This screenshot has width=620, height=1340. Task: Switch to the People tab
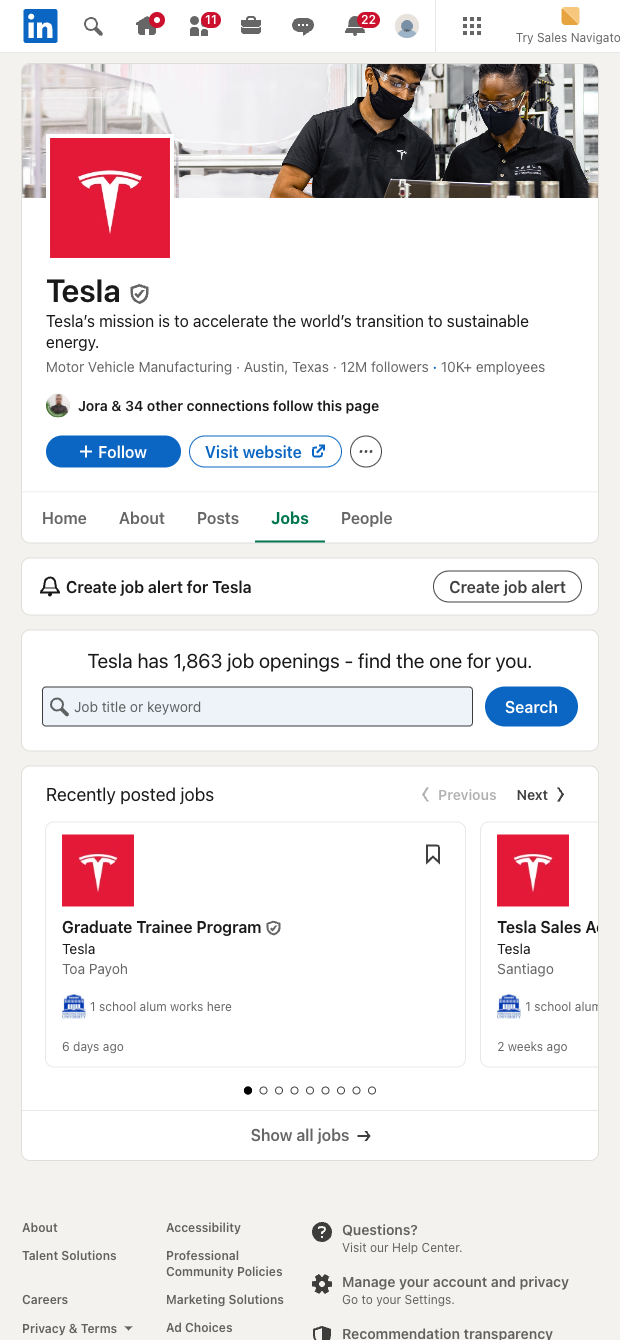[366, 518]
